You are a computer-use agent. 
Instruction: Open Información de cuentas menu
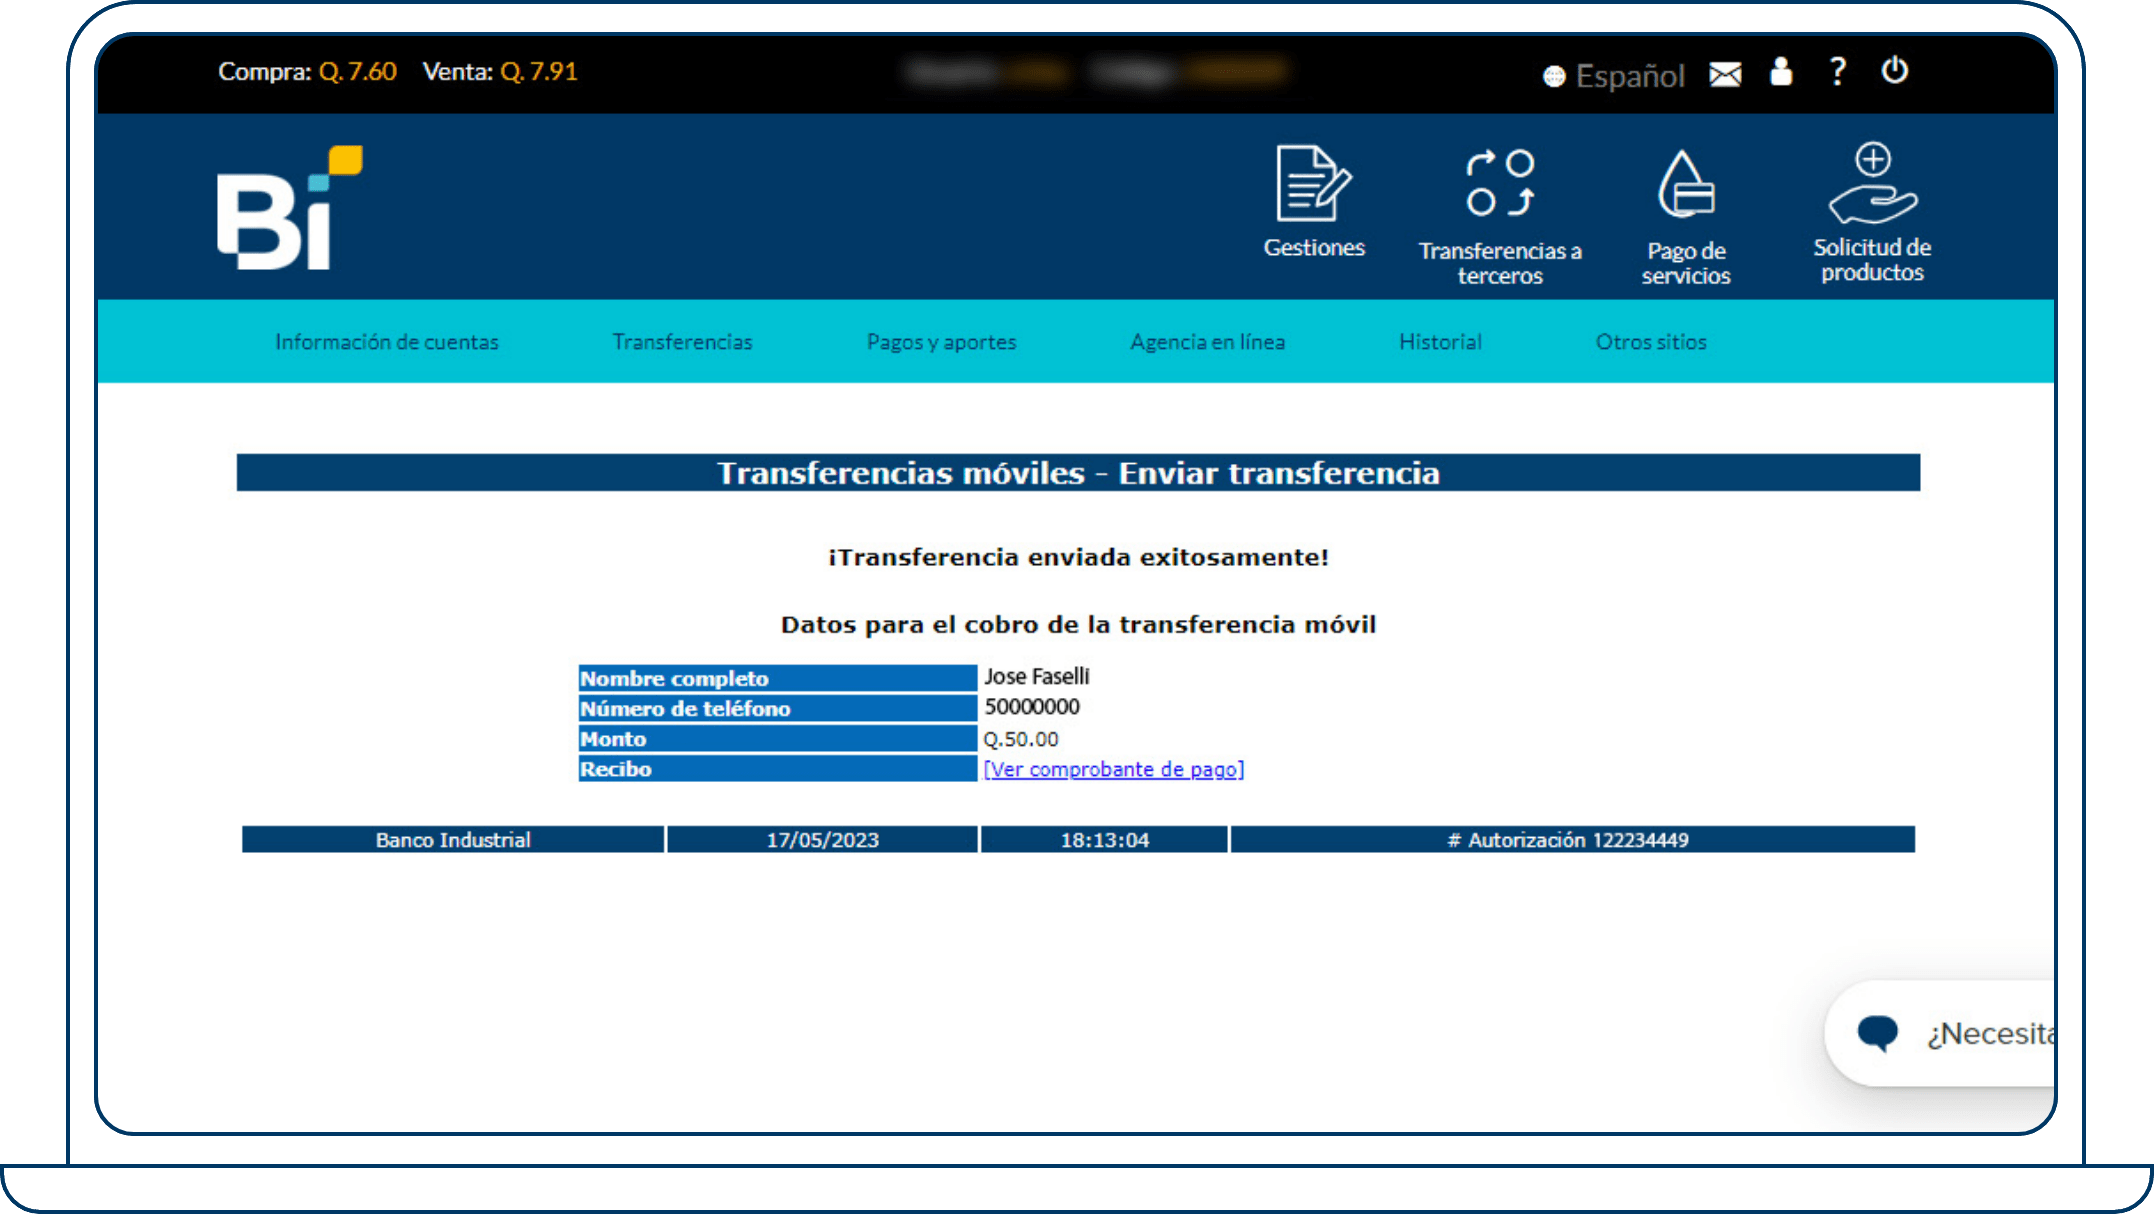tap(387, 342)
